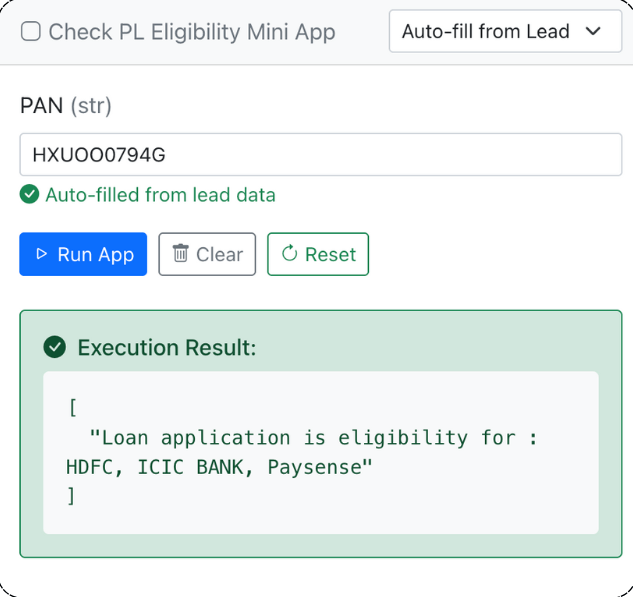633x597 pixels.
Task: Click the Check PL Eligibility Mini App label
Action: coord(192,32)
